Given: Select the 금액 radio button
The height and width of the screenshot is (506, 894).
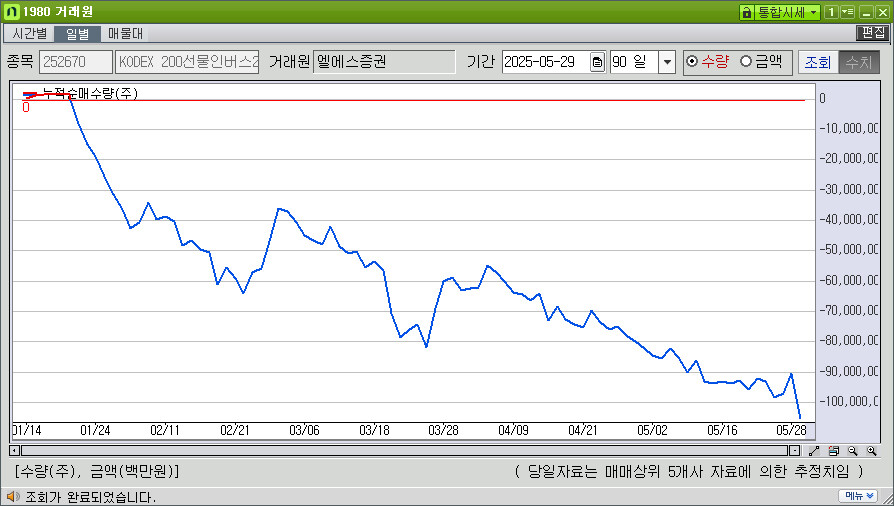Looking at the screenshot, I should coord(746,61).
